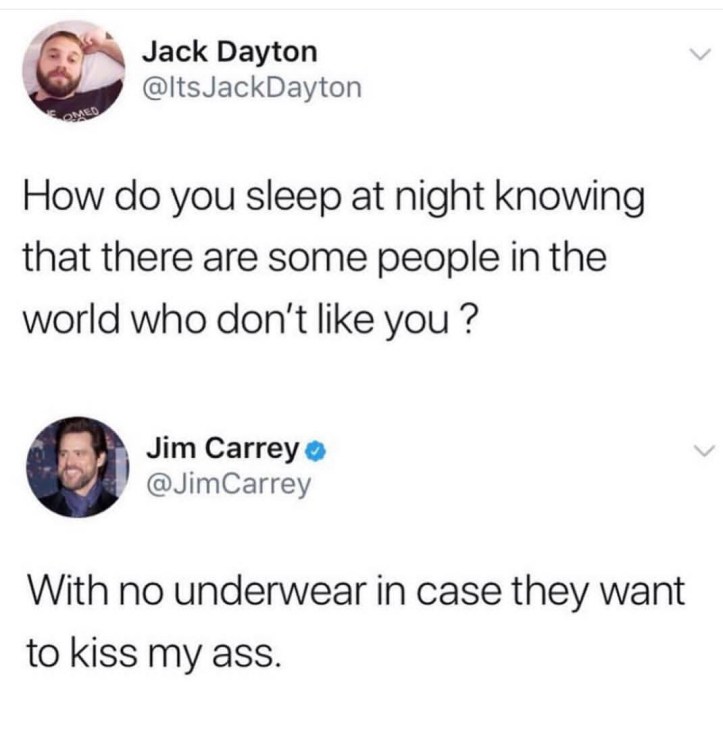The image size is (723, 737).
Task: Select the line 'How do you sleep at night knowing'
Action: 334,197
